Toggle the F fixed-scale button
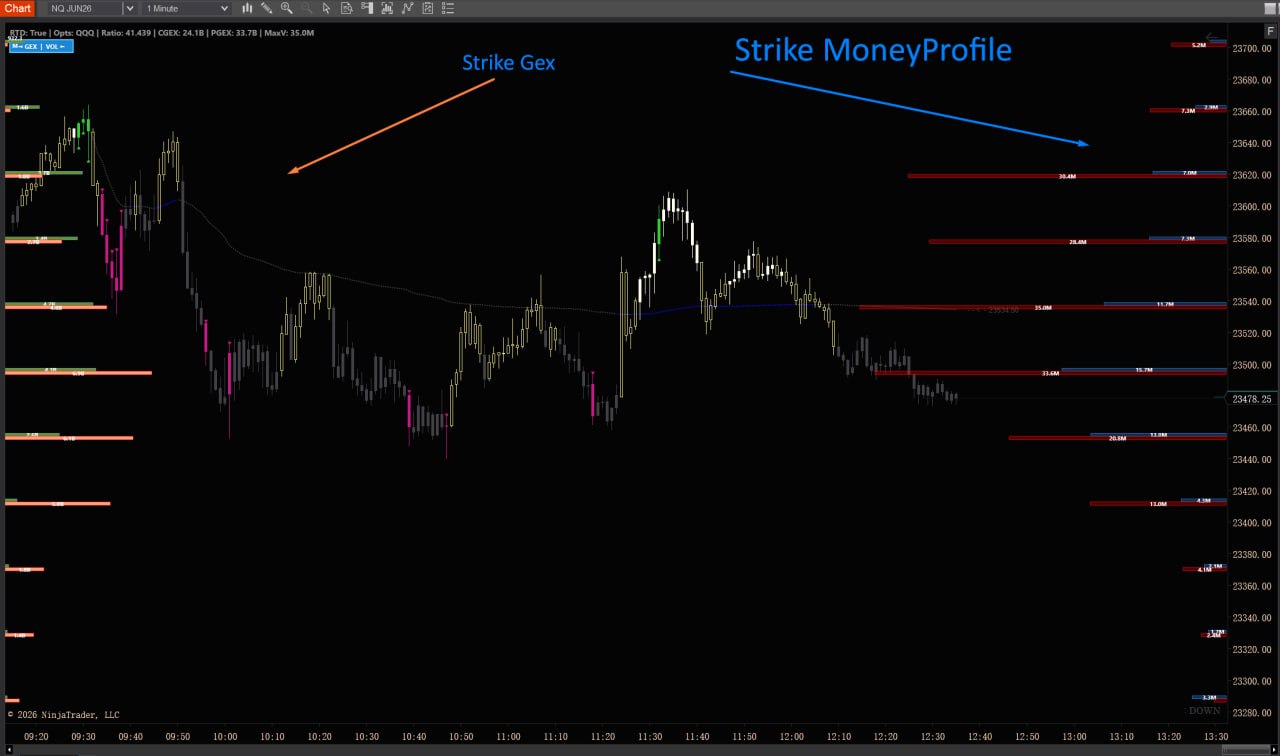The image size is (1280, 756). point(1270,32)
